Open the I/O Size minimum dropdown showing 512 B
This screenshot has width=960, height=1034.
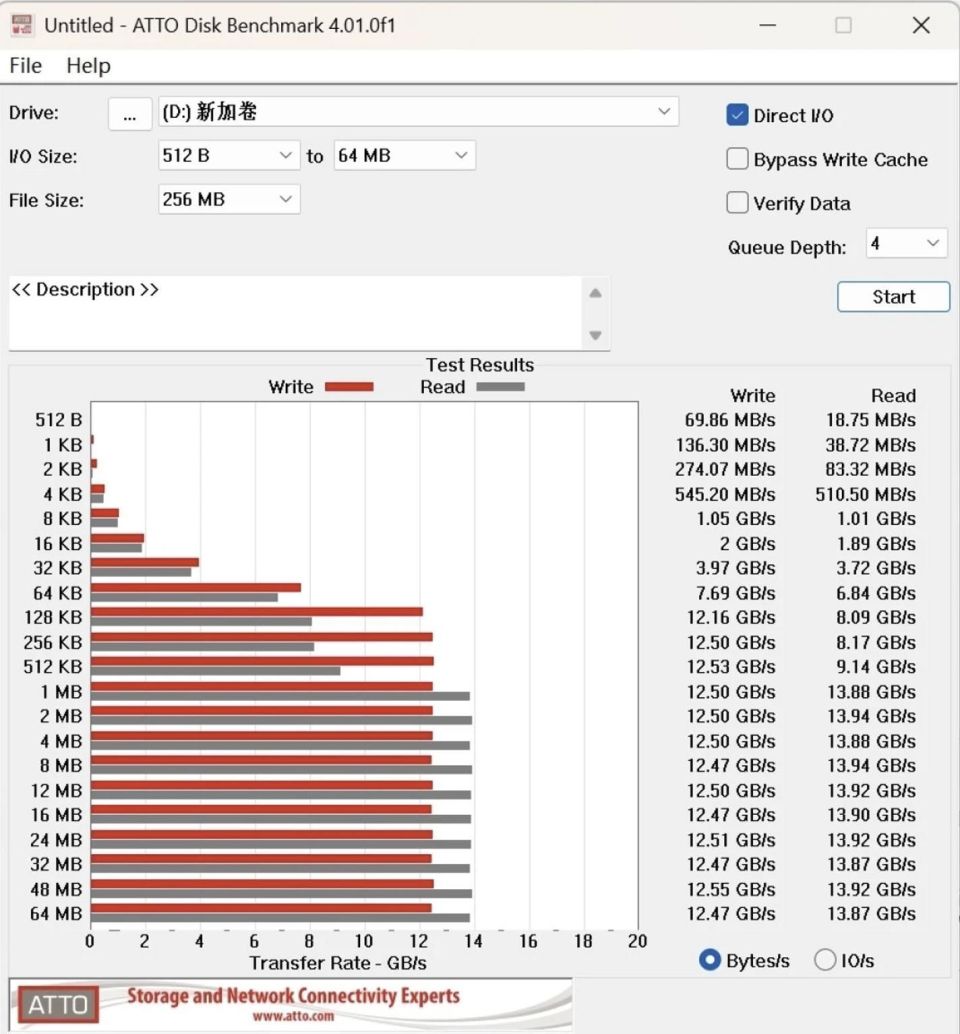(x=229, y=156)
